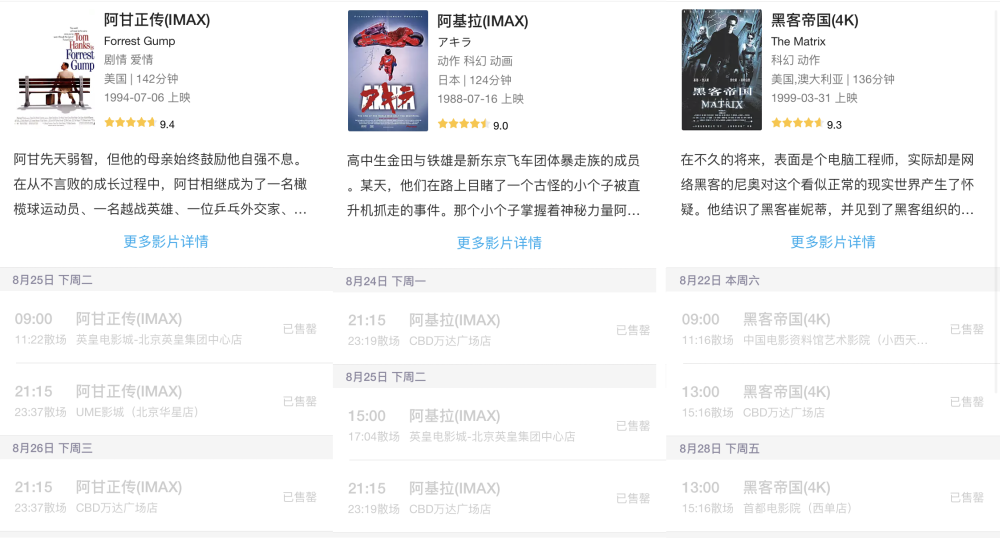Click 已售罄 for 阿基拉 8月24日 showing

(x=633, y=330)
